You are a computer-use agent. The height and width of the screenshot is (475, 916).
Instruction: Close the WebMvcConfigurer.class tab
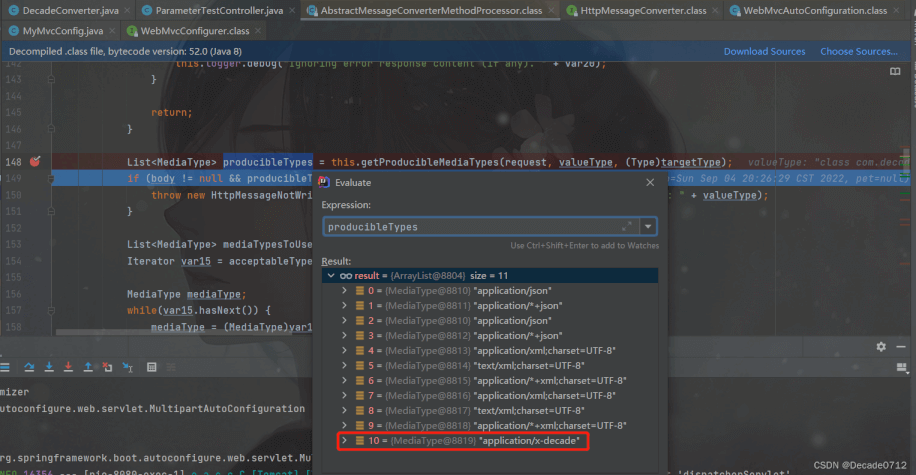258,31
